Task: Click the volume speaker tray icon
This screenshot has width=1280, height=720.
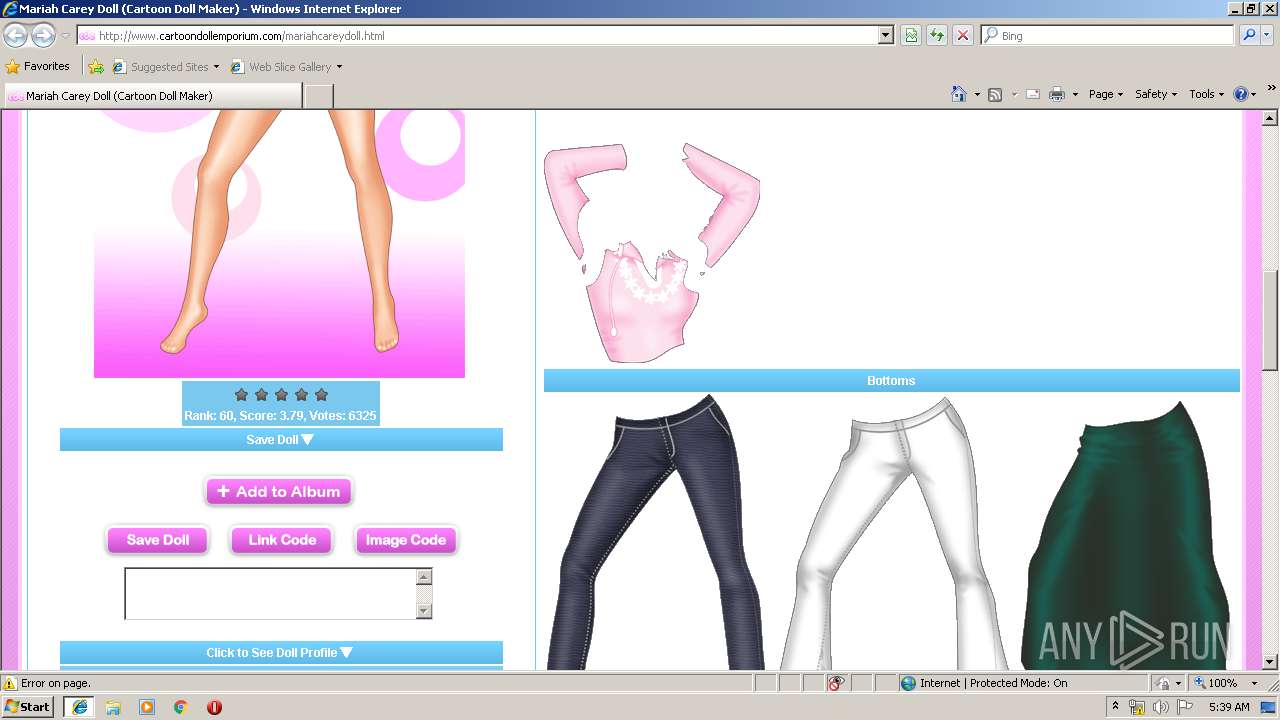Action: [x=1160, y=707]
